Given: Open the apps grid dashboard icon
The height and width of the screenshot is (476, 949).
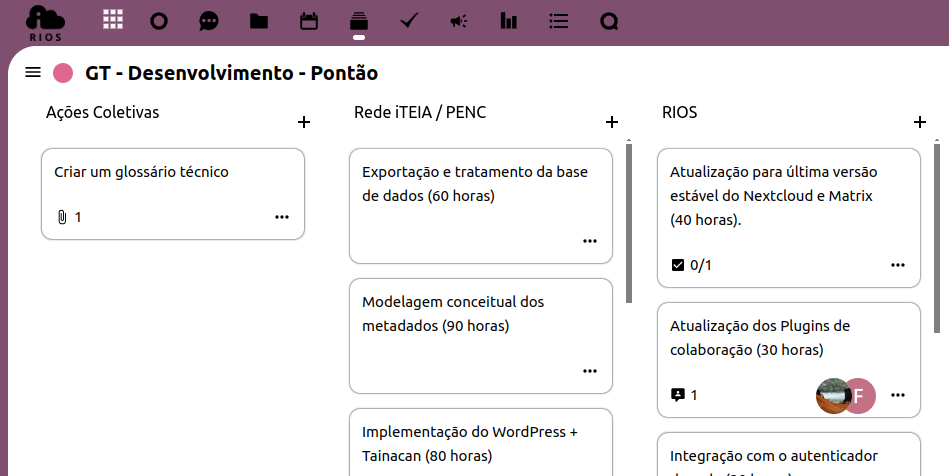Looking at the screenshot, I should point(113,19).
